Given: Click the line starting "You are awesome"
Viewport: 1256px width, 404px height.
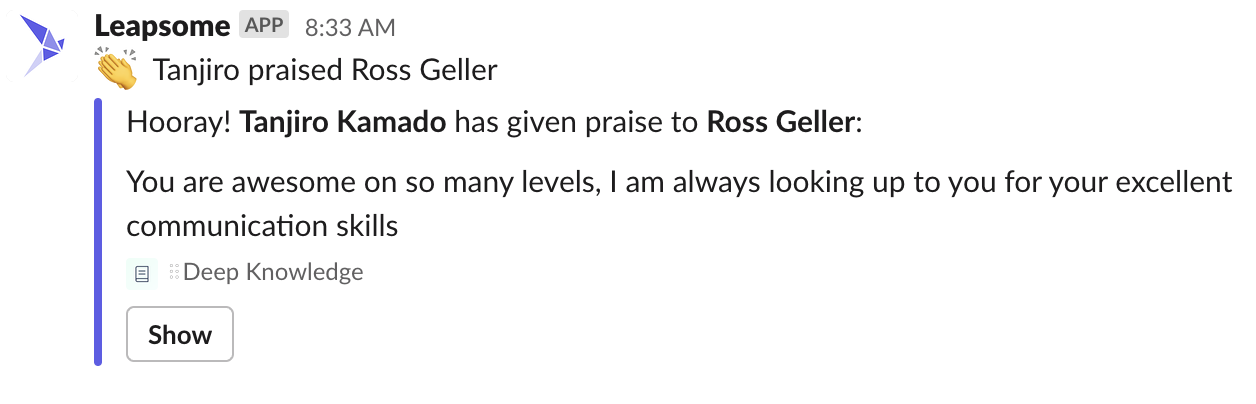Looking at the screenshot, I should [680, 184].
